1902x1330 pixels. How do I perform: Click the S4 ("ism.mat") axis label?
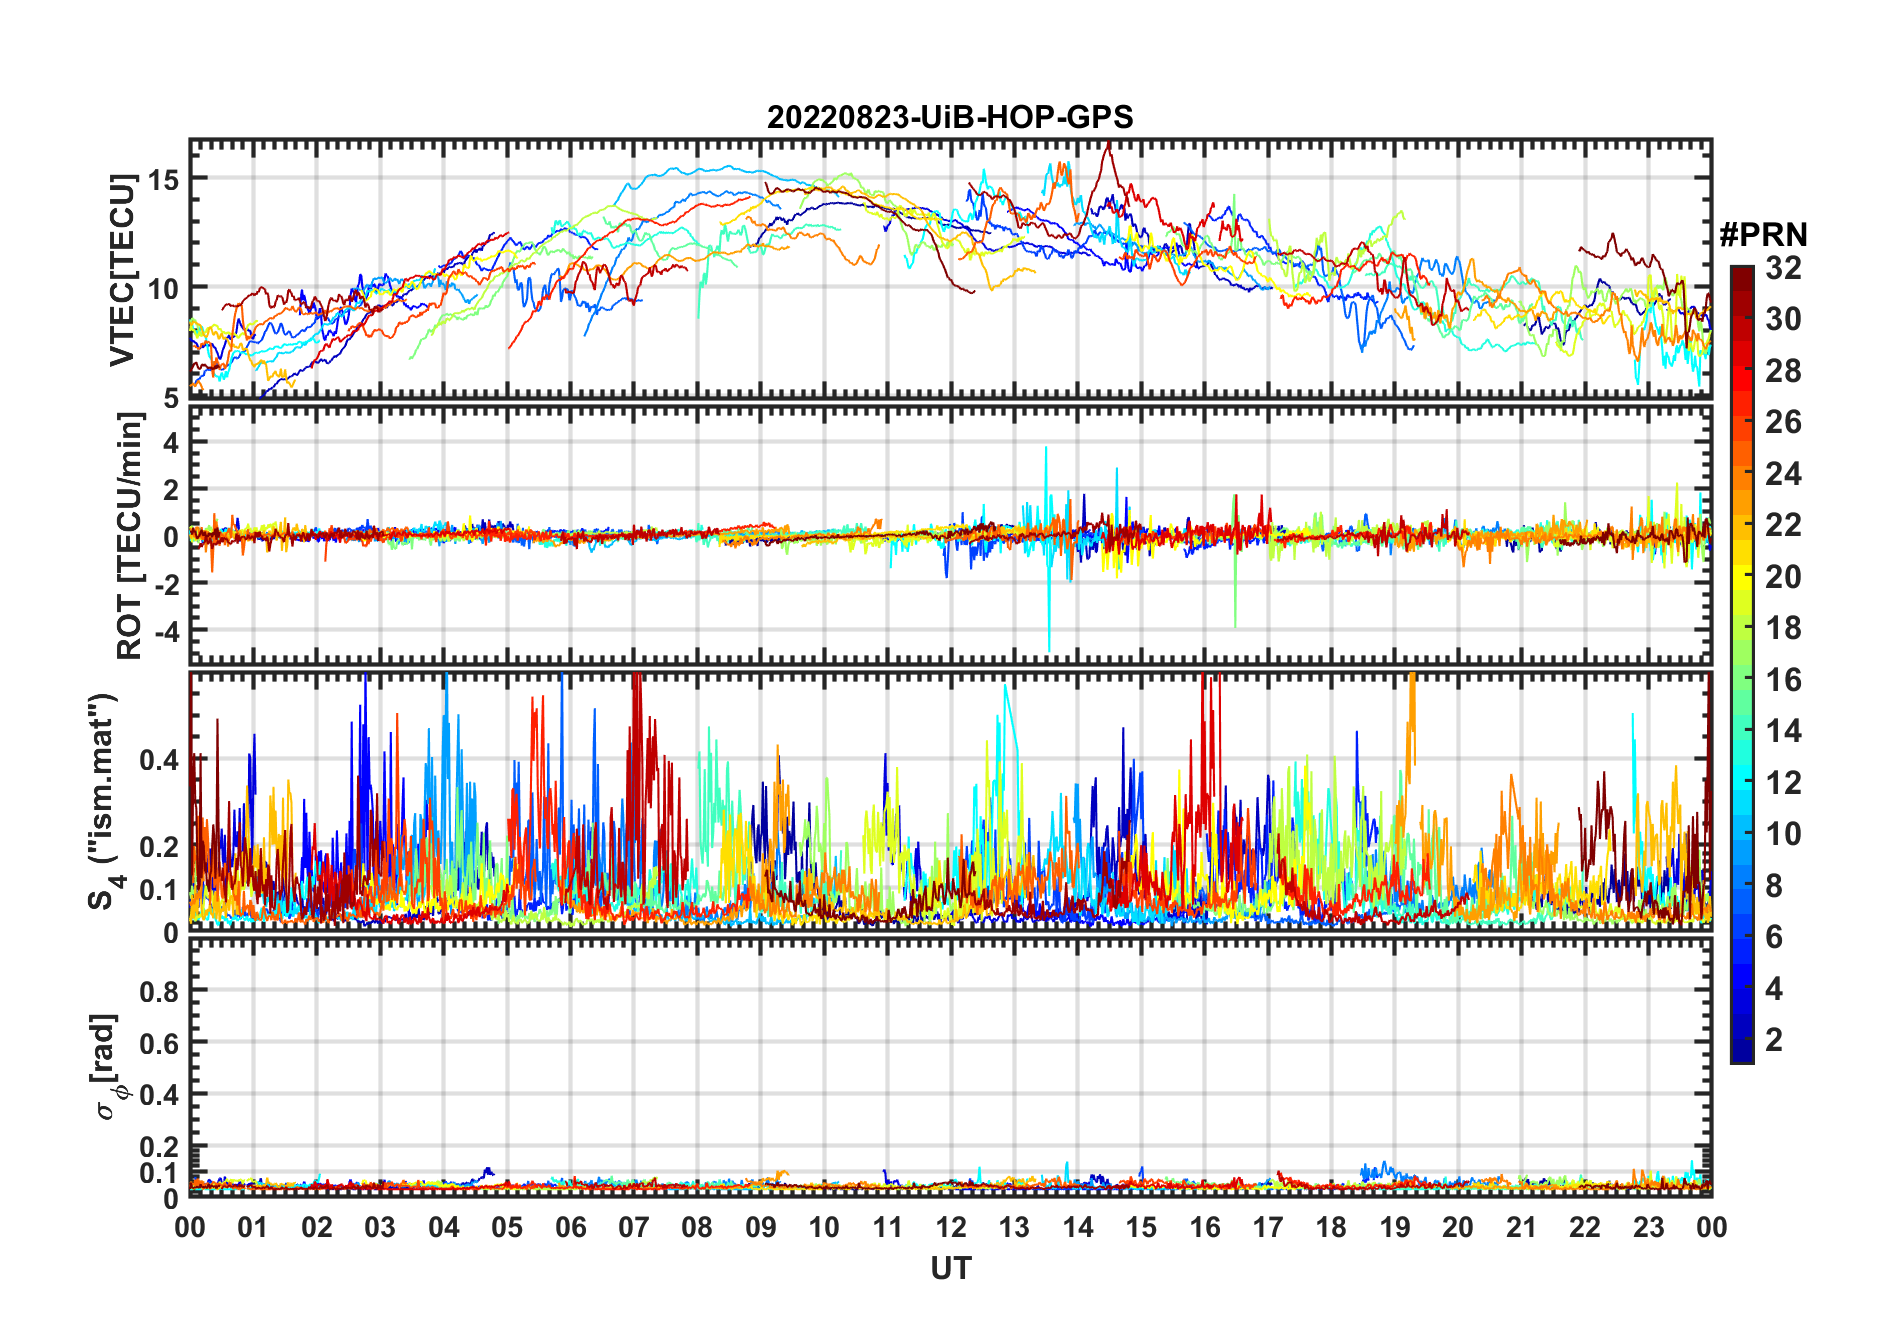[x=105, y=801]
